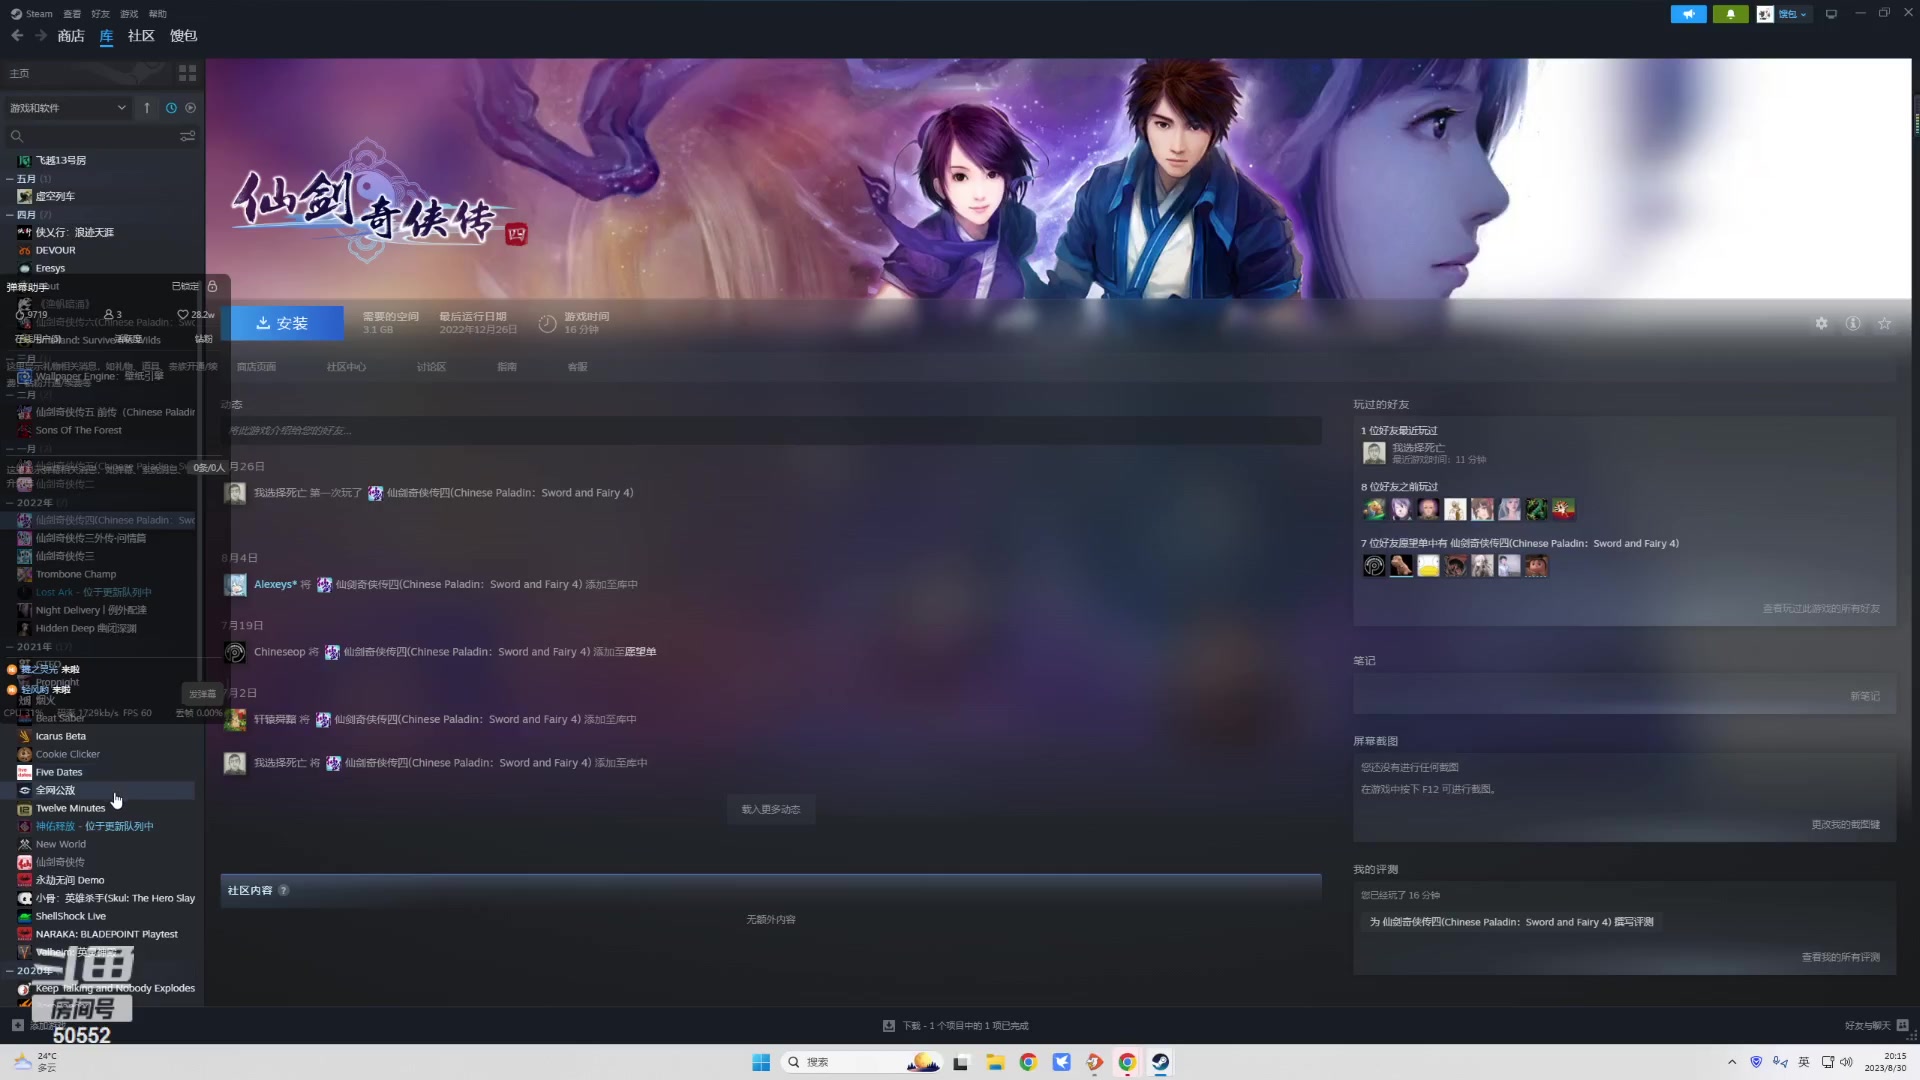Viewport: 1920px width, 1080px height.
Task: Select 全网公敌 in library list
Action: (x=55, y=791)
